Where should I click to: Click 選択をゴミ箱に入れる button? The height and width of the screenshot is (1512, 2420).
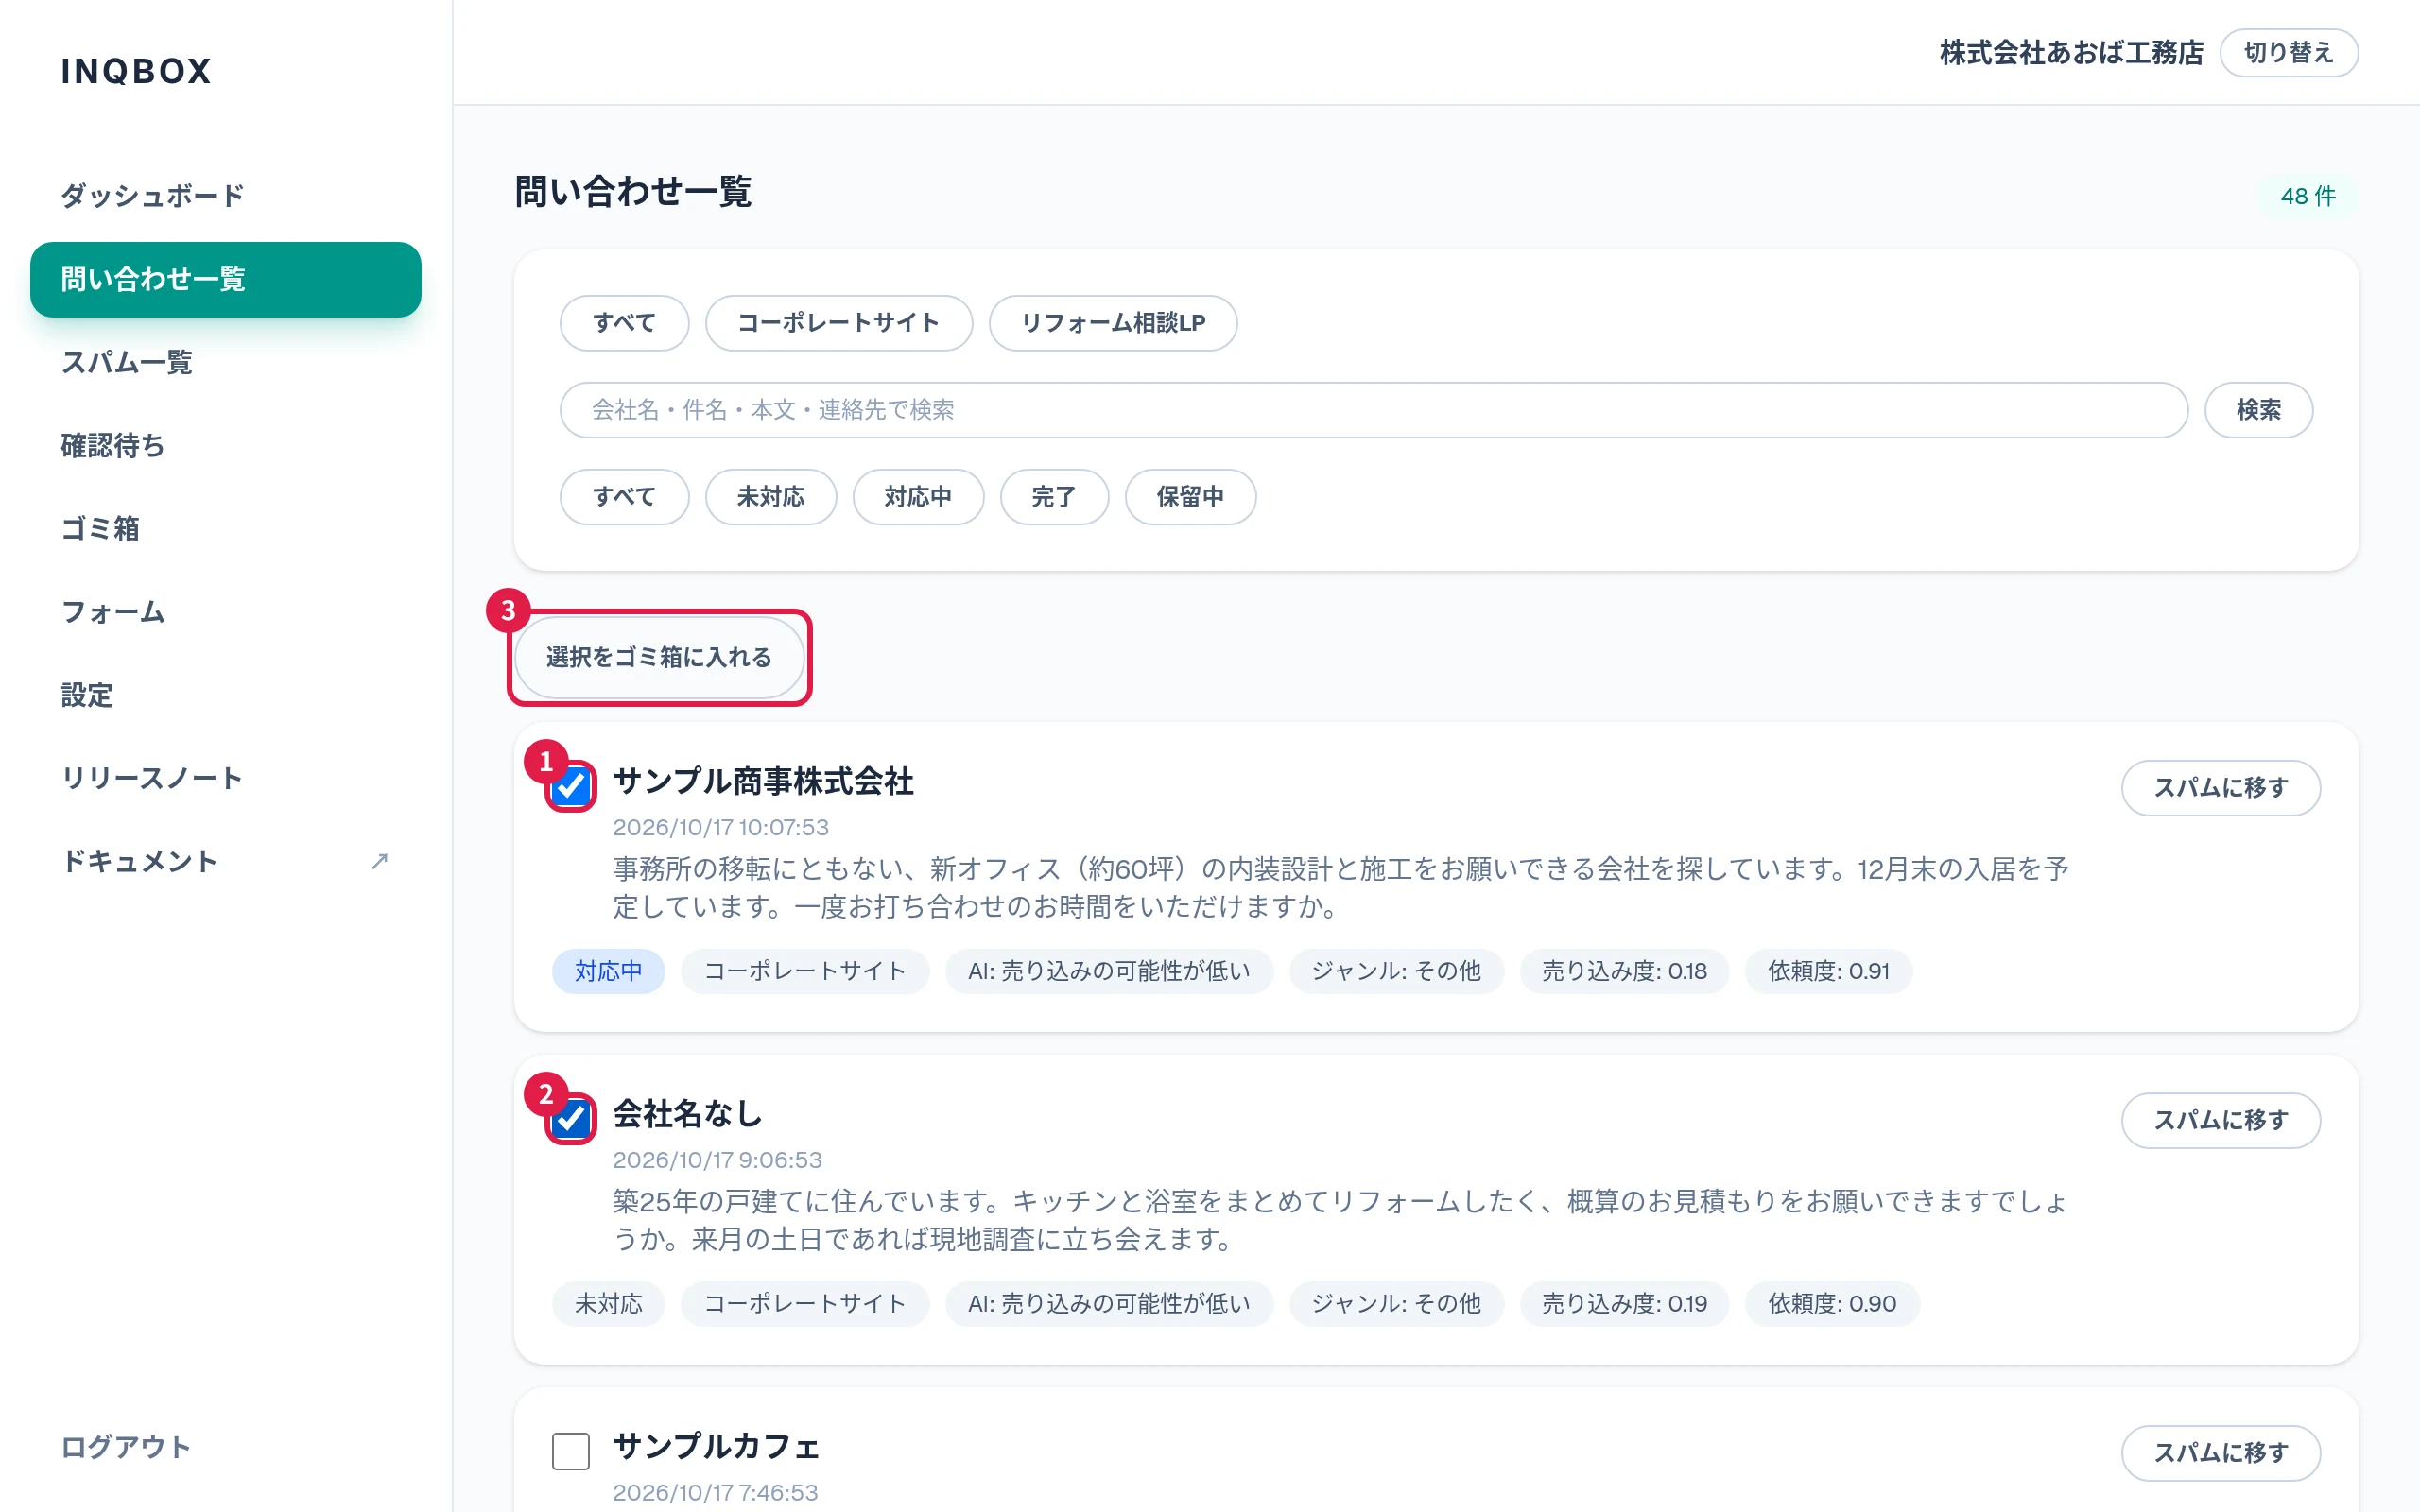tap(659, 657)
